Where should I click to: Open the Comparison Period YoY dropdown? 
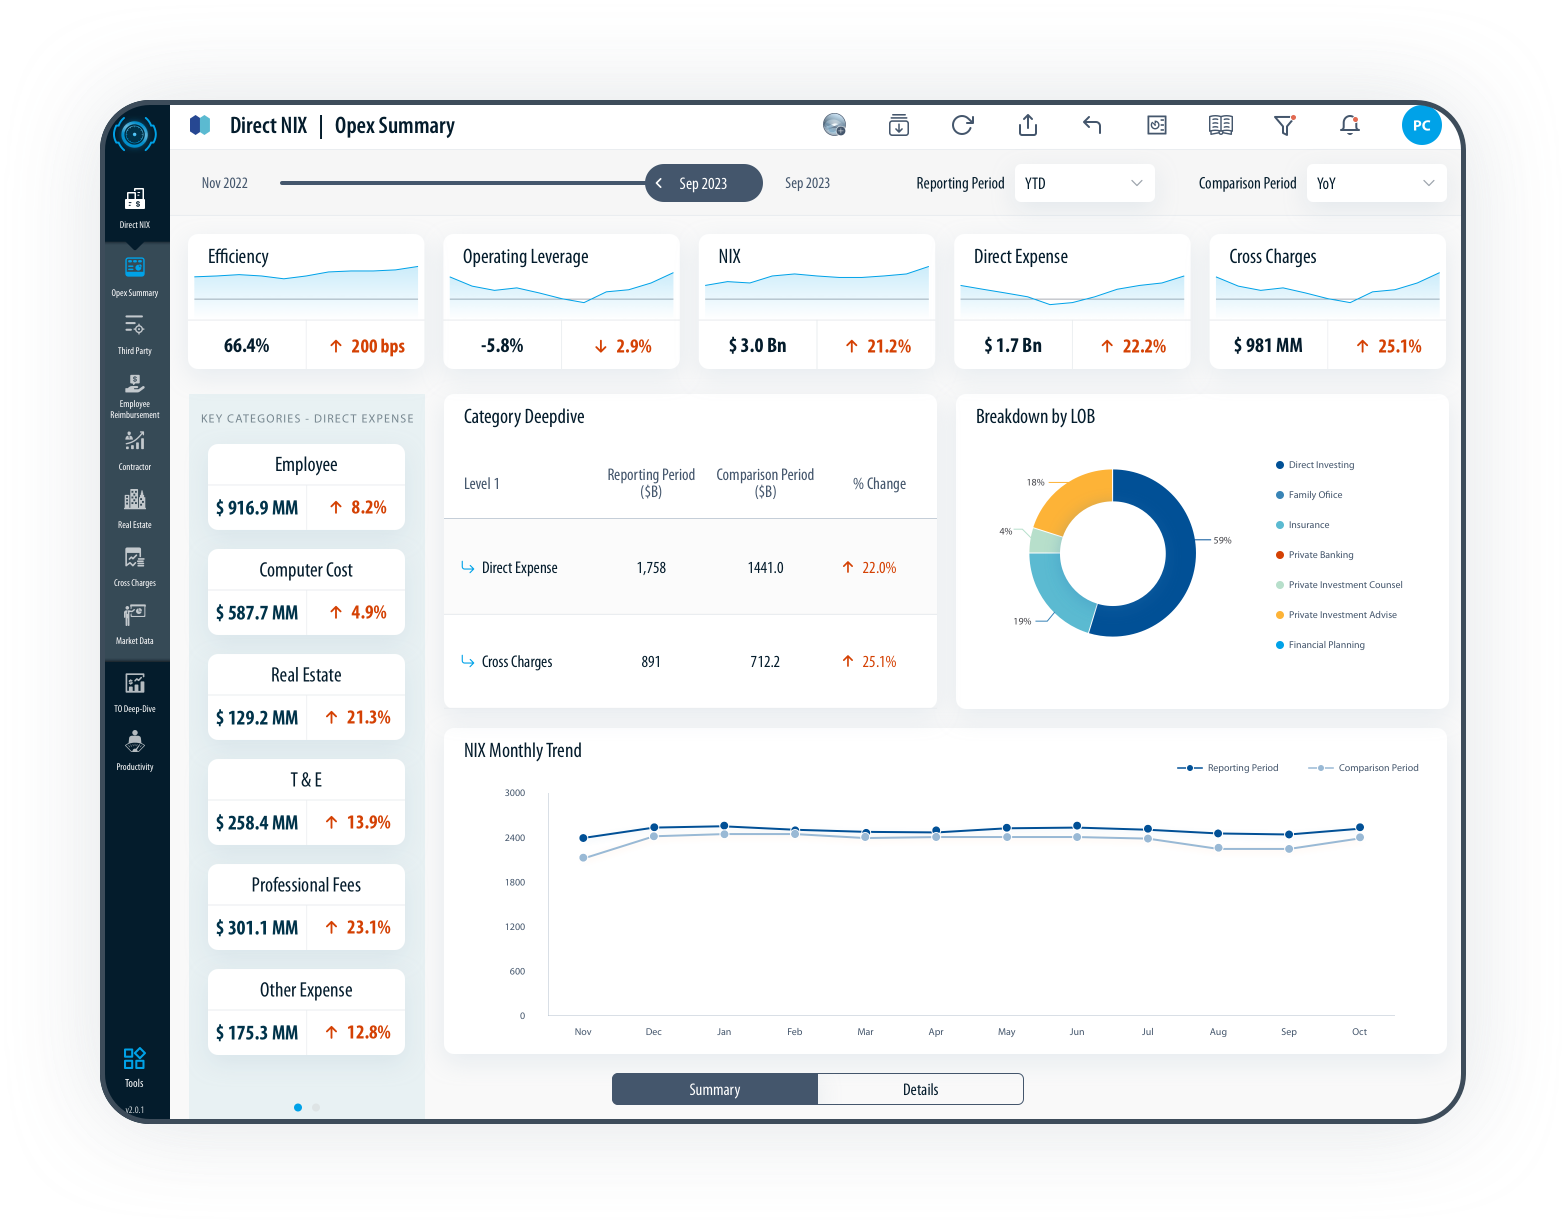coord(1375,183)
